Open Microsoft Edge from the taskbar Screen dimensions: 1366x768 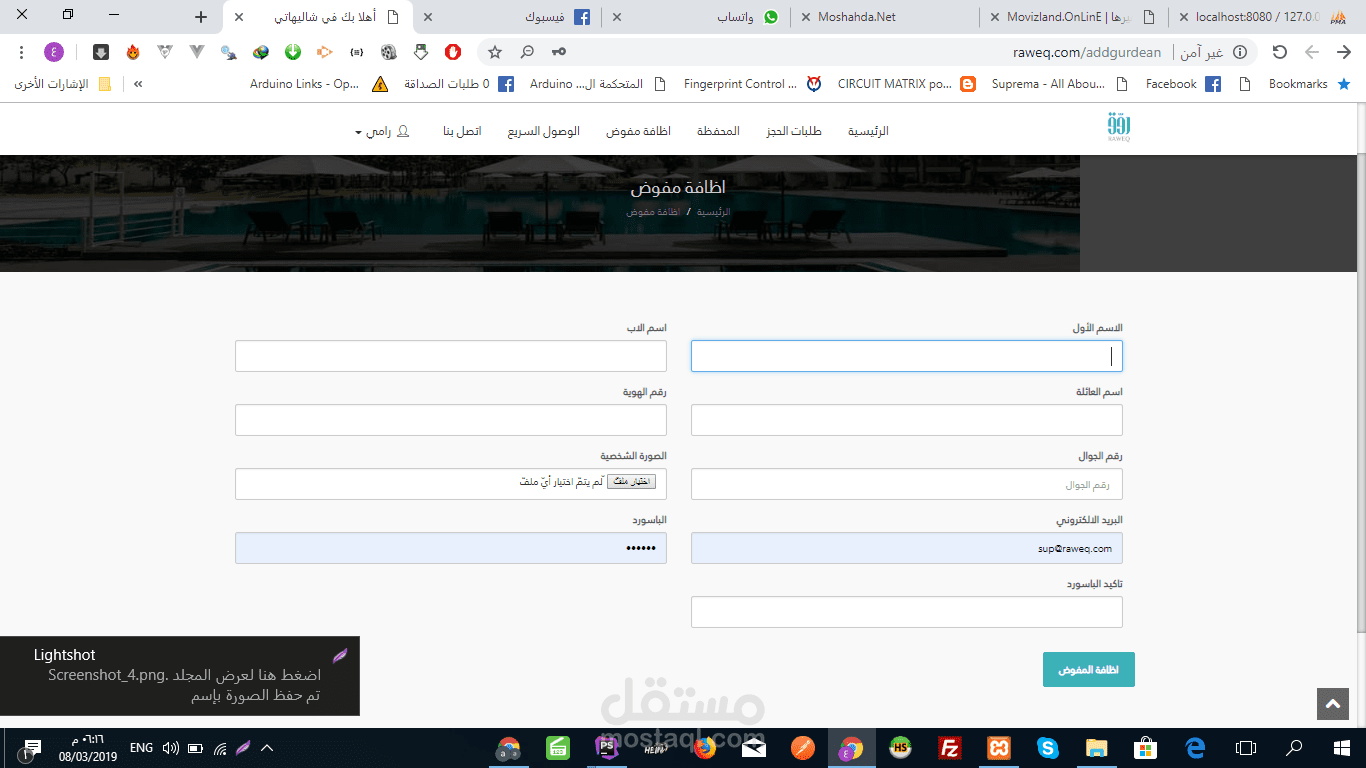[x=1195, y=748]
